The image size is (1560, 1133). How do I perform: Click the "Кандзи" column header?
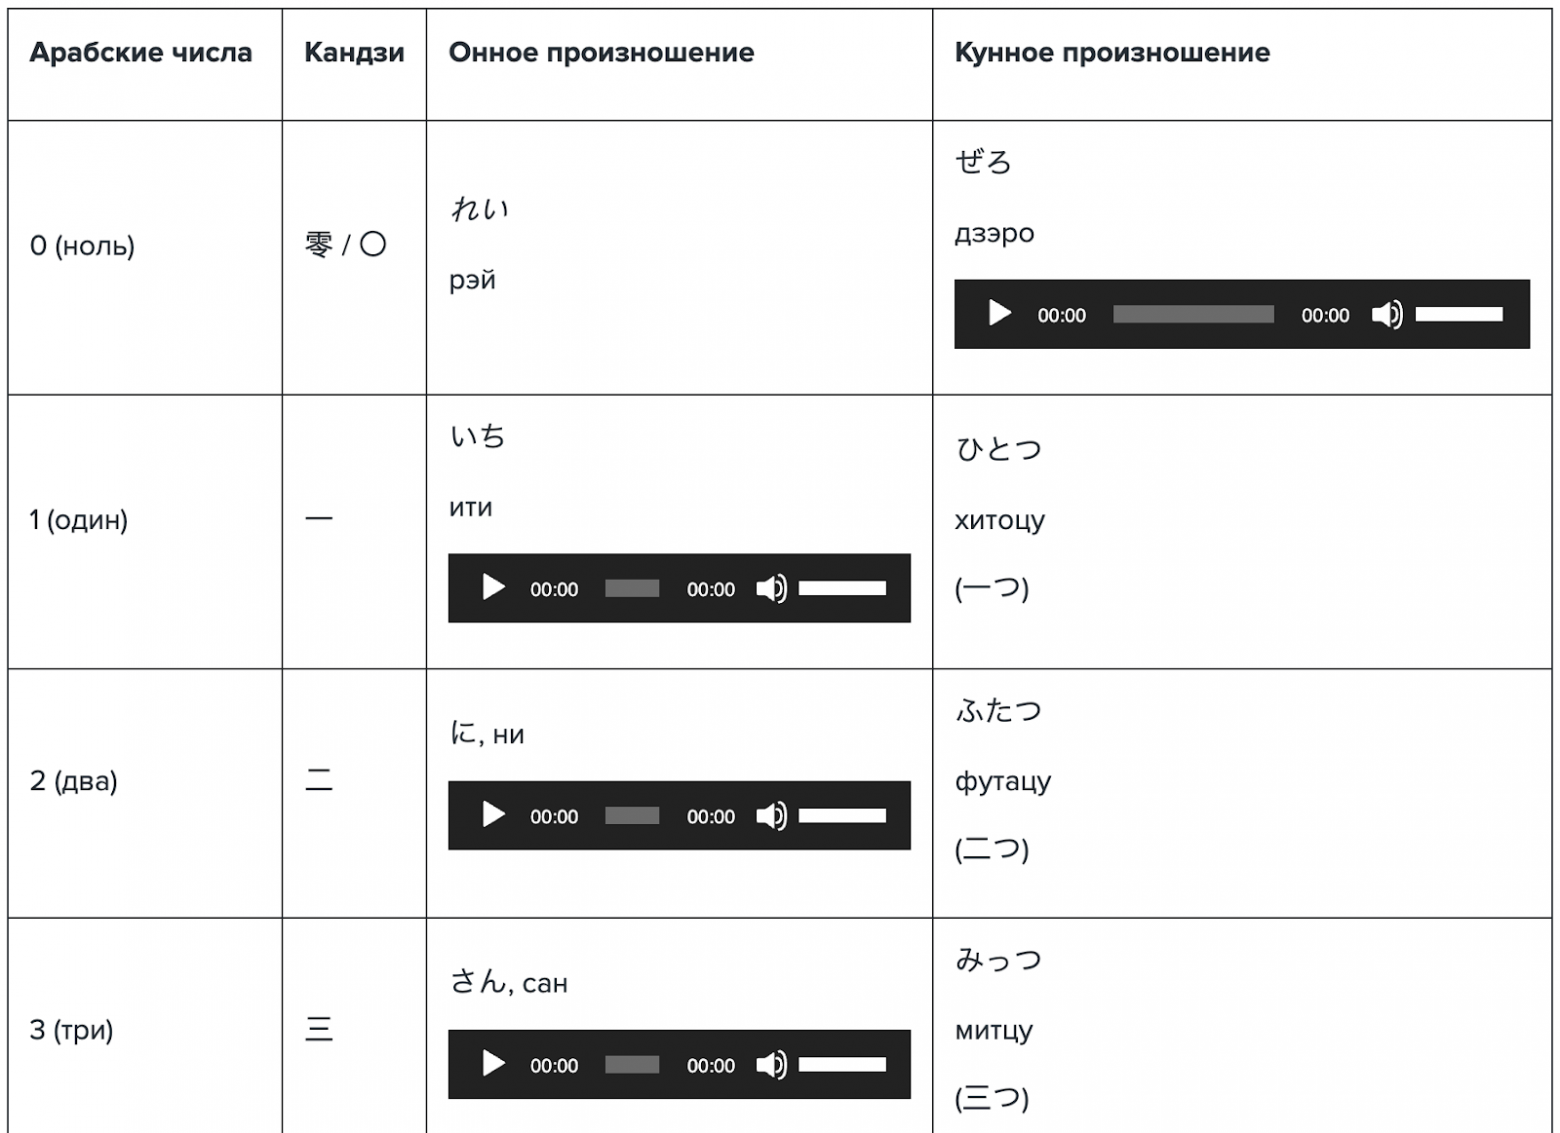[x=355, y=52]
